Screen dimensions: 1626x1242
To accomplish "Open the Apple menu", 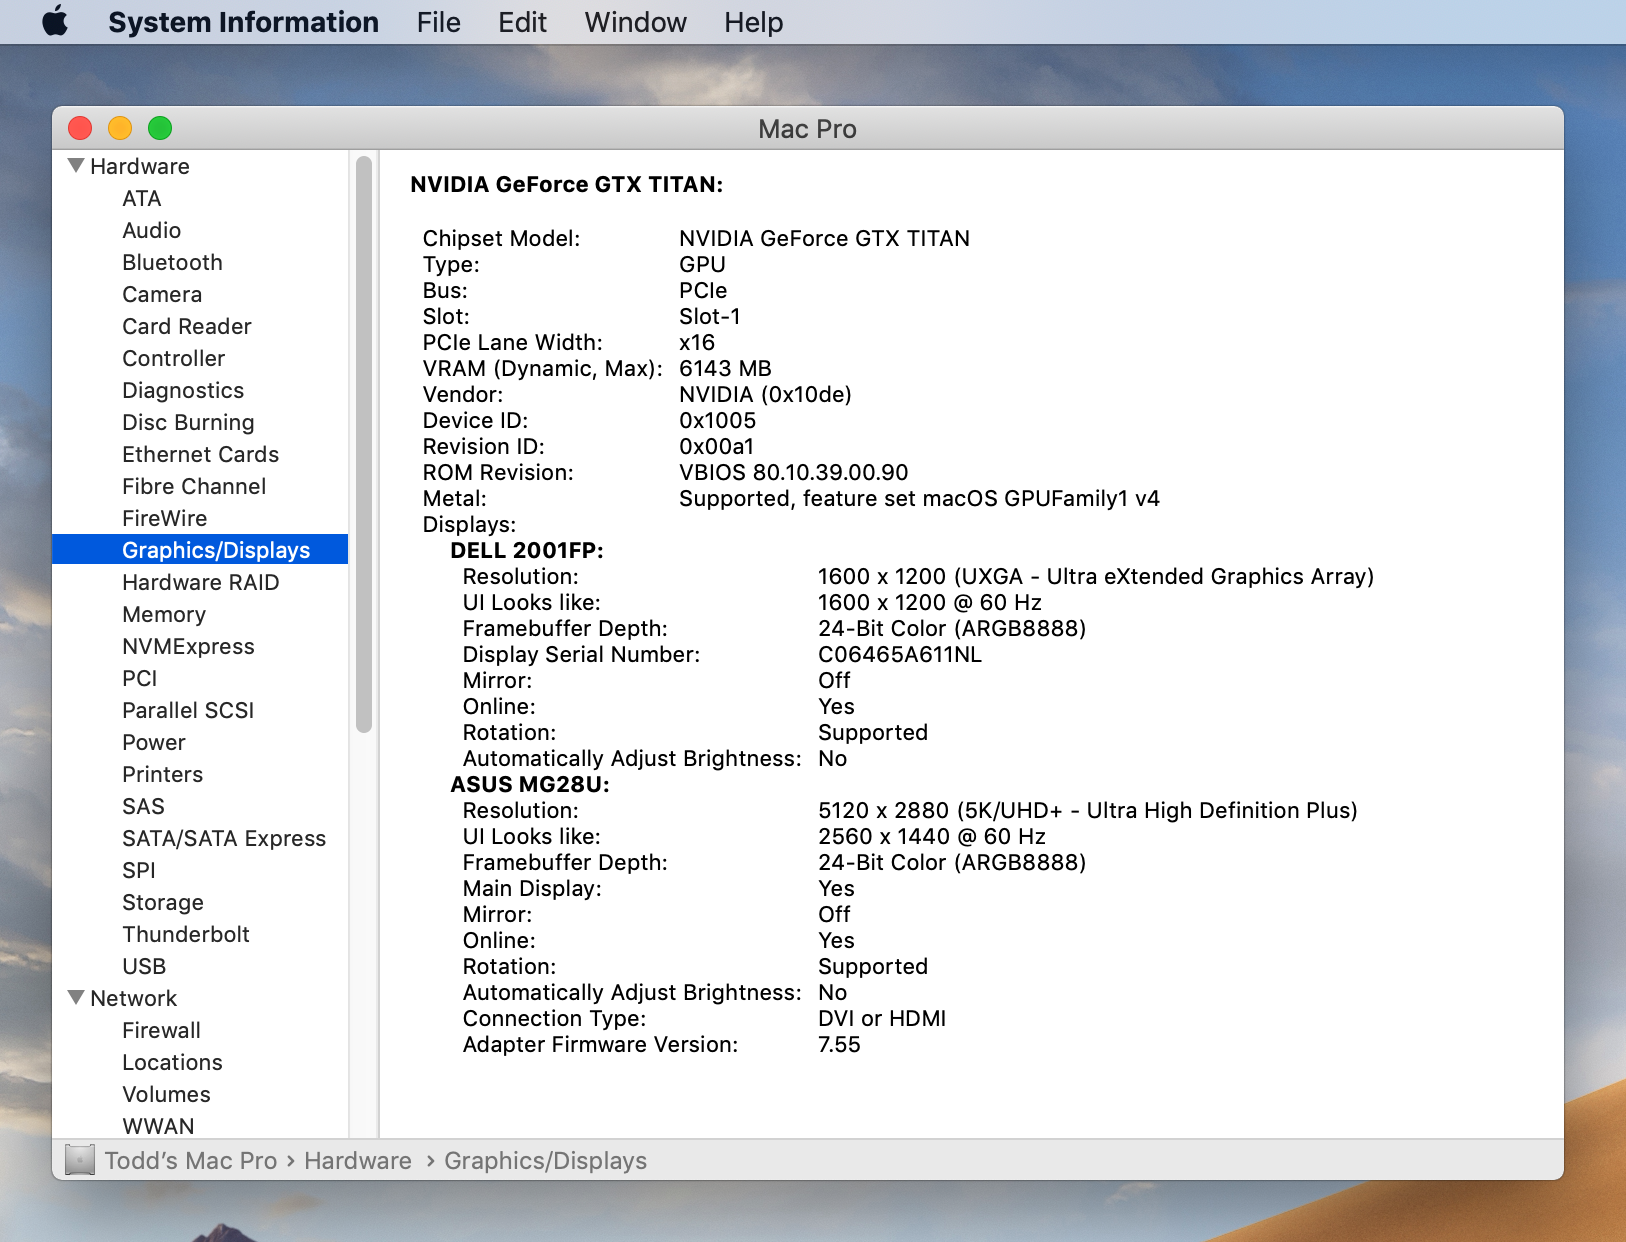I will click(x=55, y=21).
